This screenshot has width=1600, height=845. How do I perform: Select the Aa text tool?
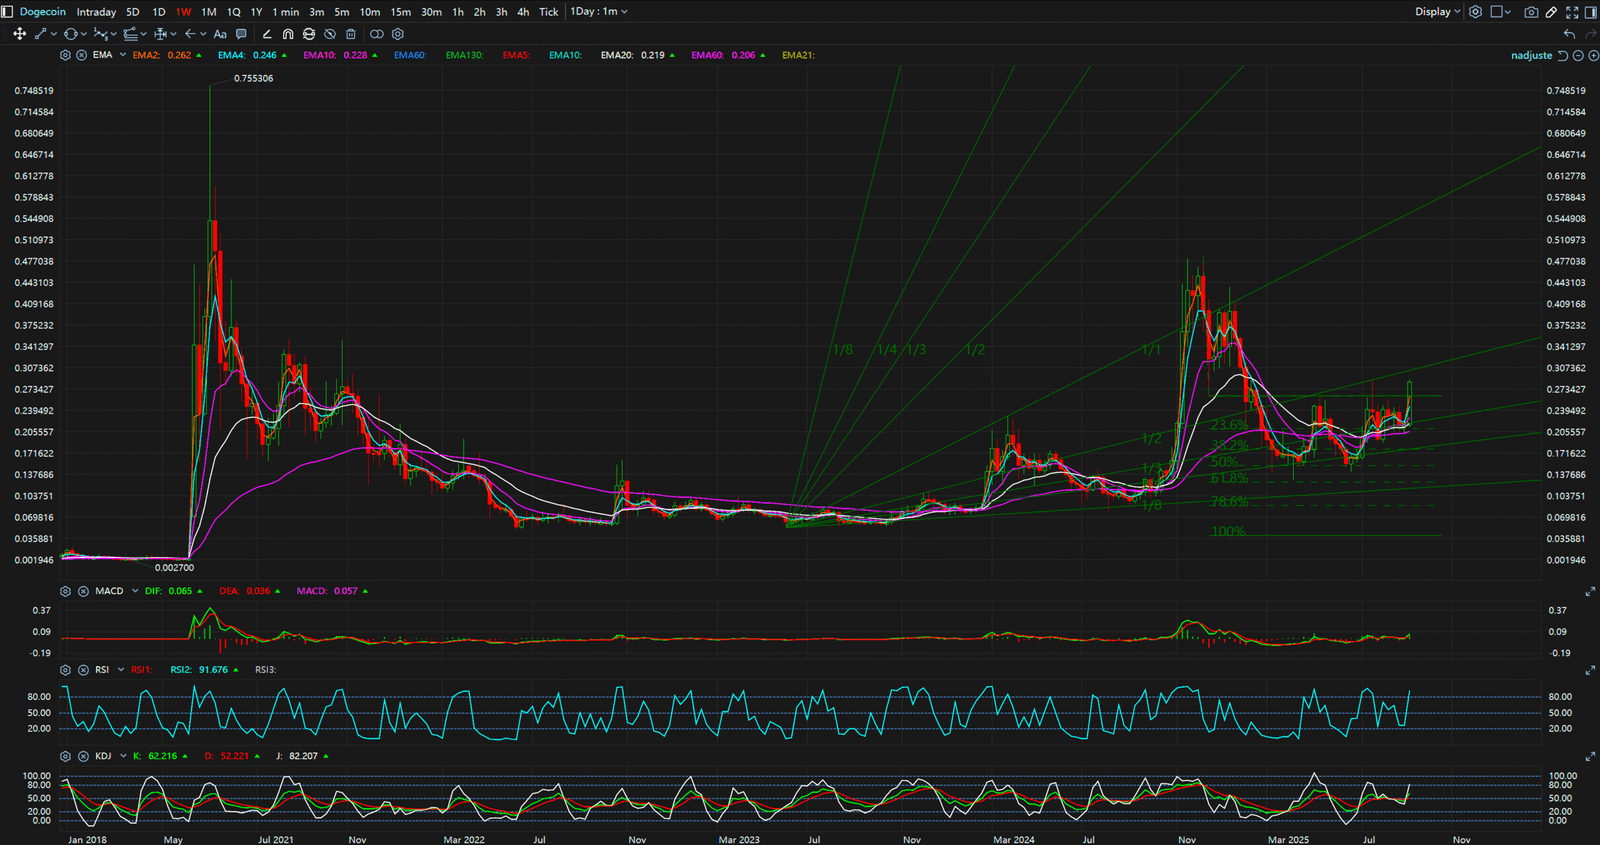pos(220,34)
